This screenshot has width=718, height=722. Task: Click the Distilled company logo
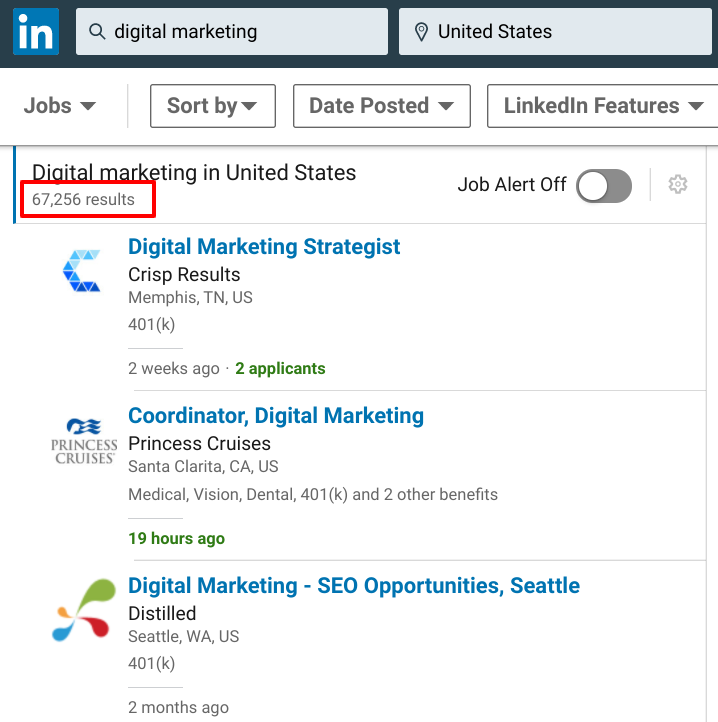[x=84, y=609]
